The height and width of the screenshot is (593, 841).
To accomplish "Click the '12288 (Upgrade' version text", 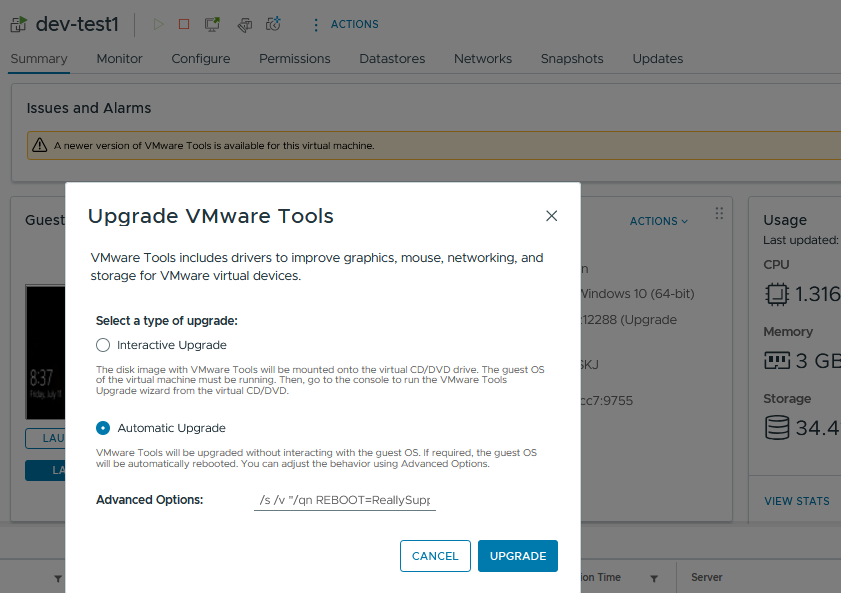I will 629,320.
